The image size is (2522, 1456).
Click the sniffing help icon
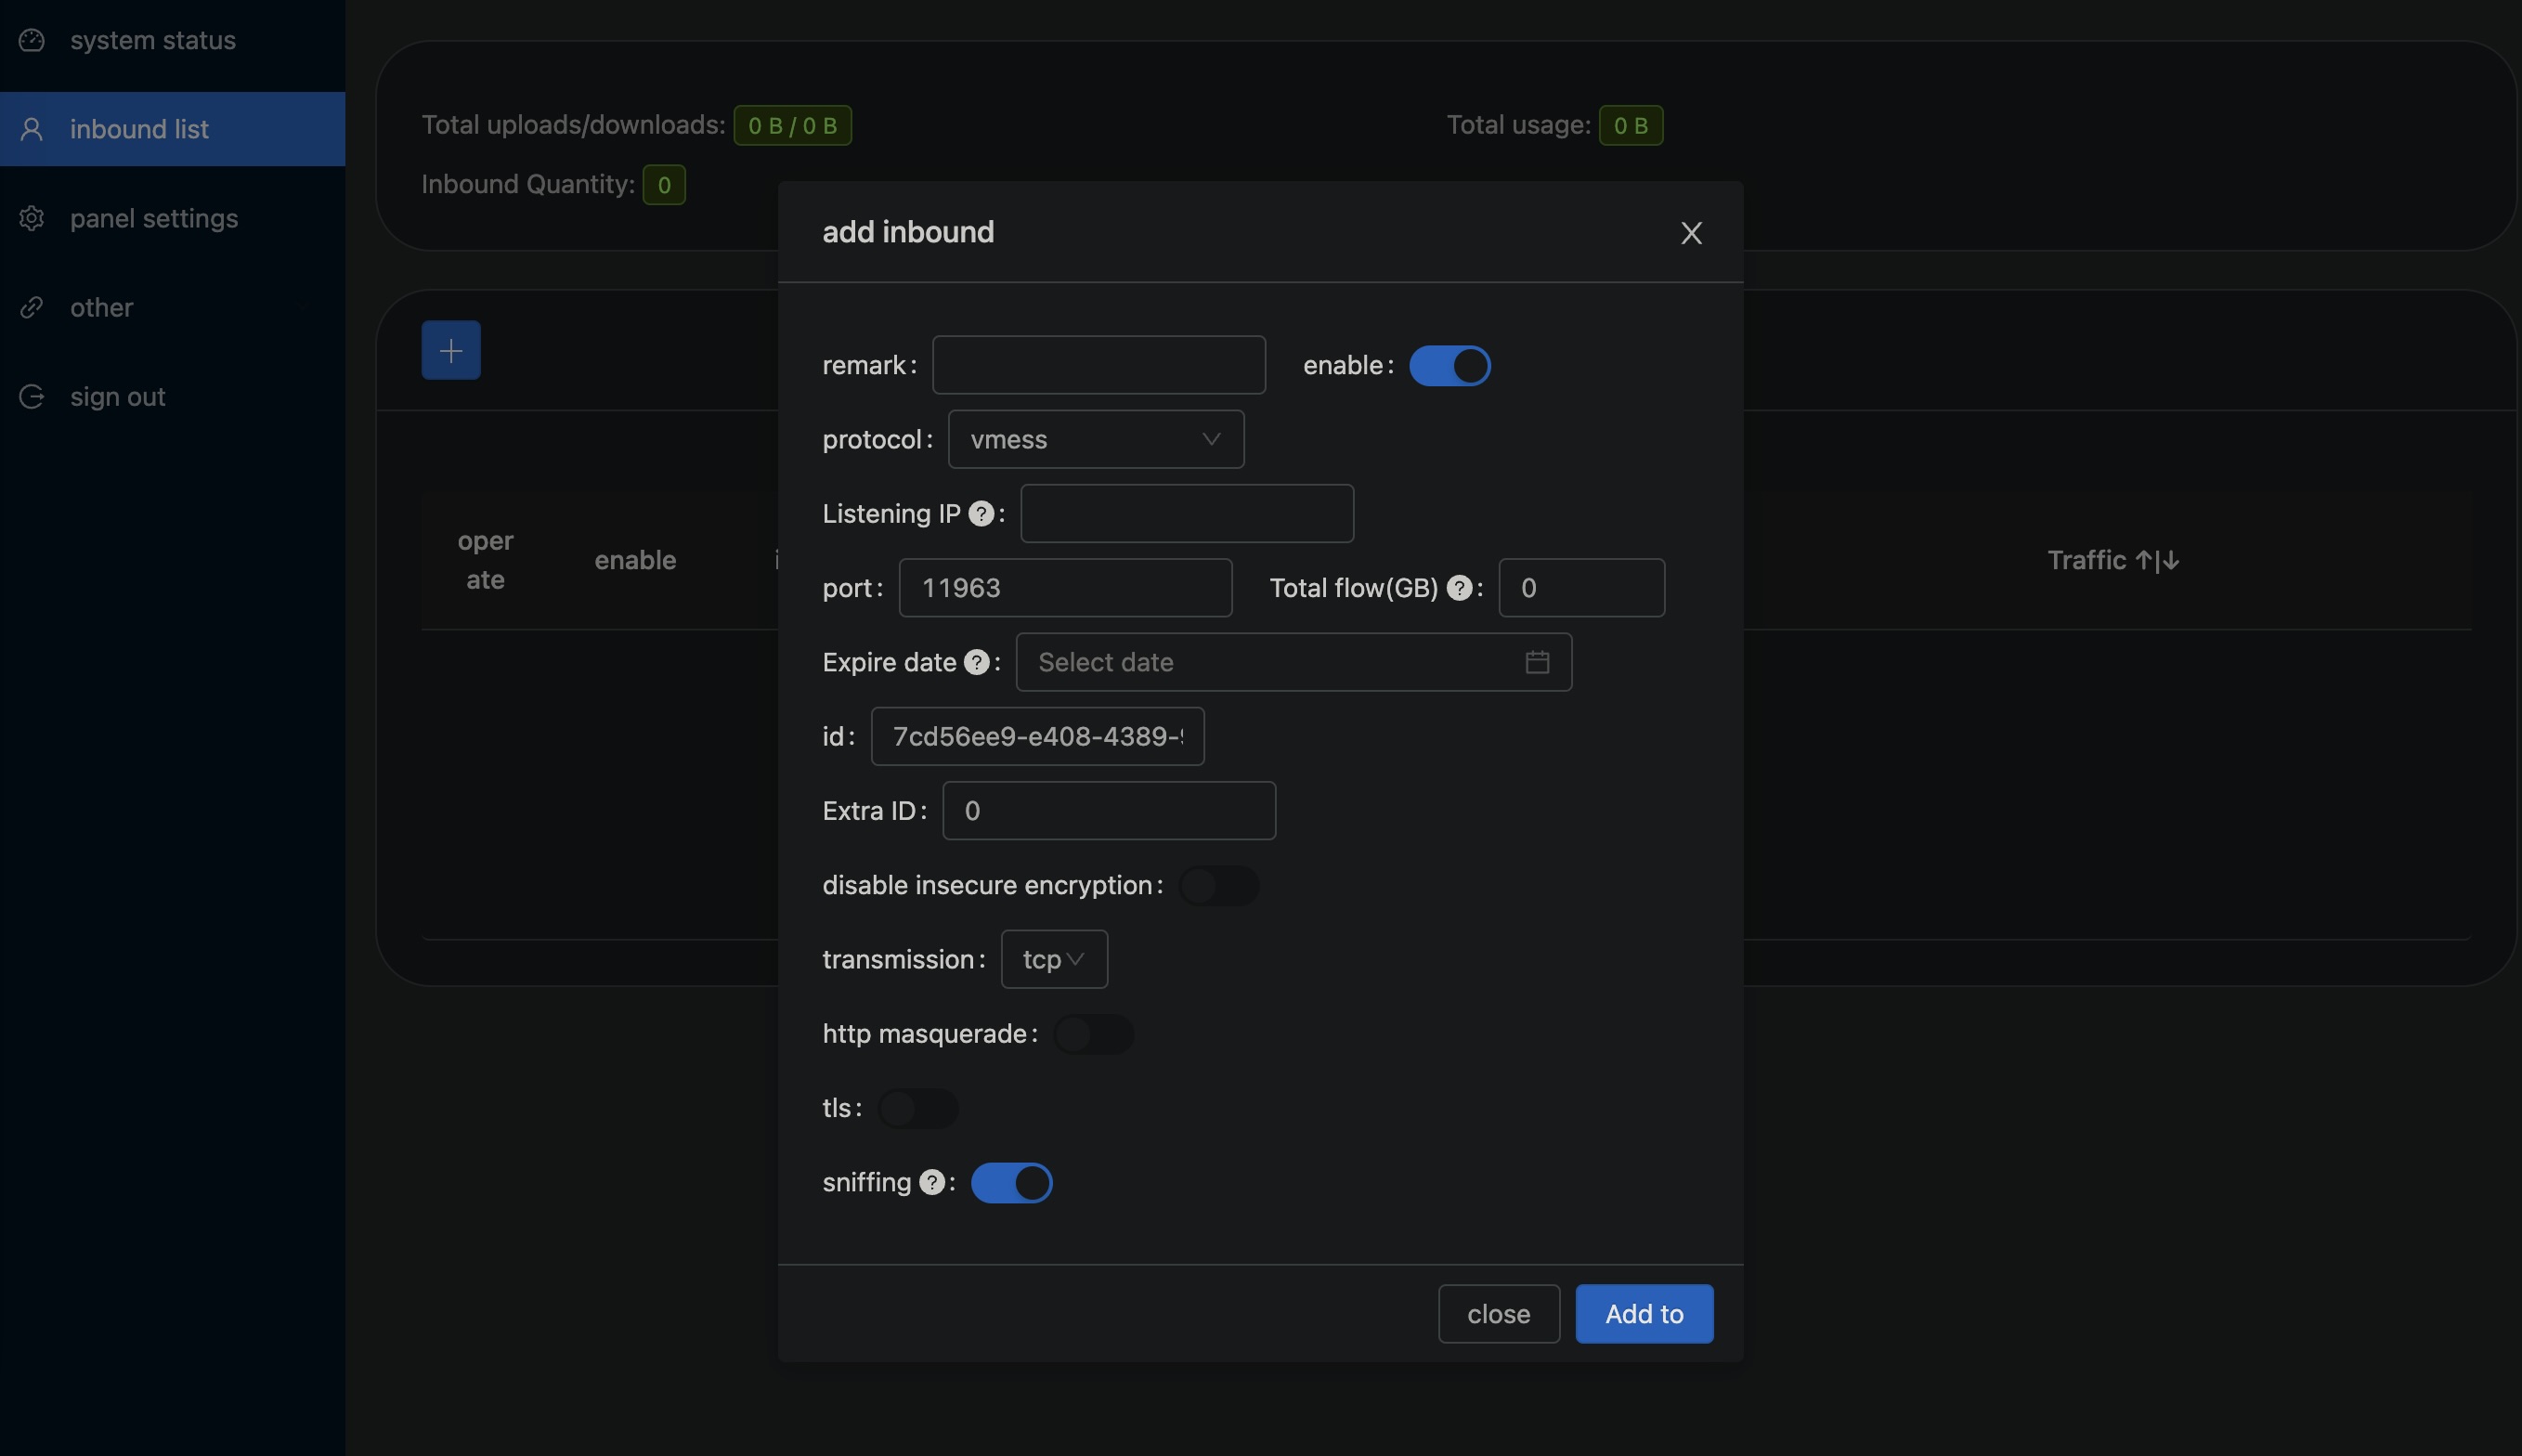[932, 1182]
